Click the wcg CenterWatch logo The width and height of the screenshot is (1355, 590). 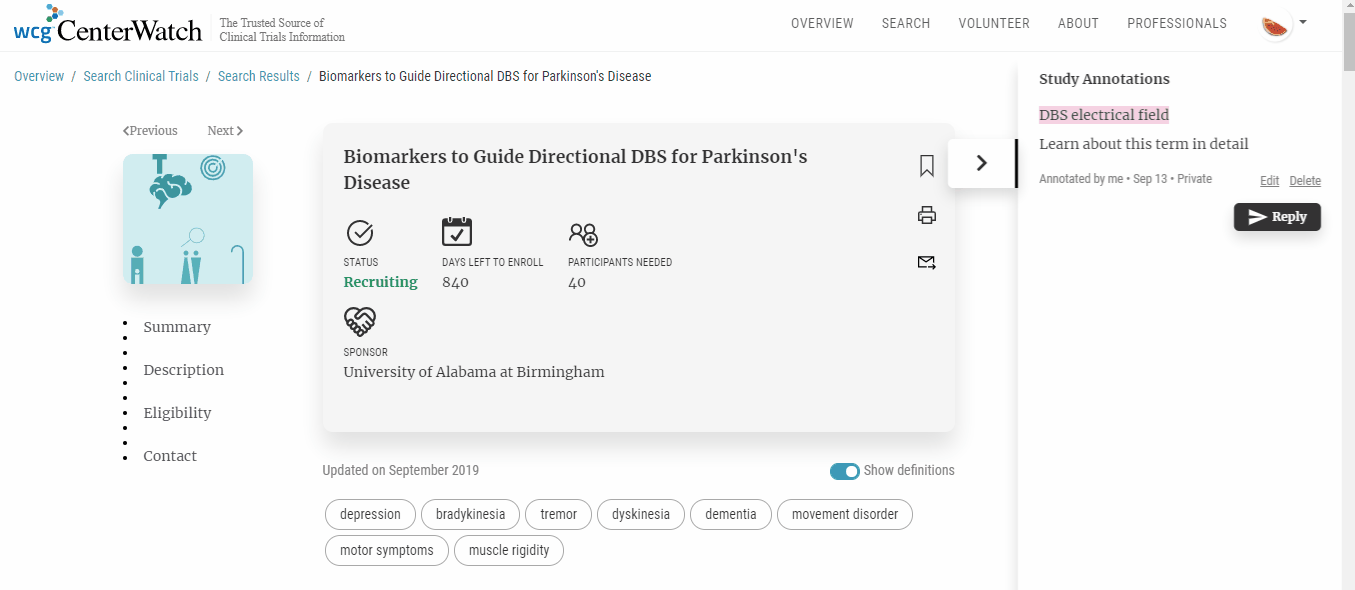coord(108,25)
